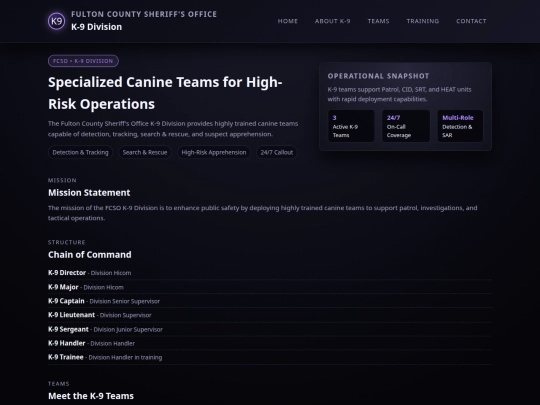
Task: Click the K9 circular logo badge
Action: coord(56,21)
